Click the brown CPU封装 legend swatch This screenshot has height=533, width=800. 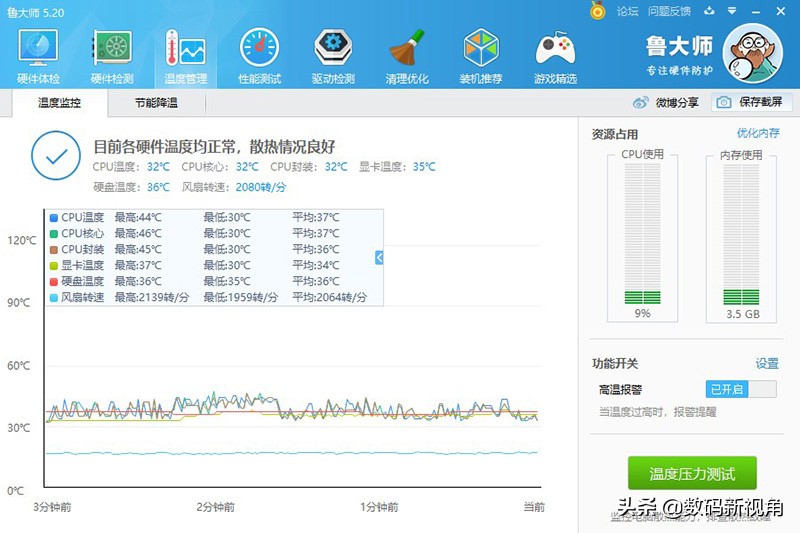(x=54, y=250)
